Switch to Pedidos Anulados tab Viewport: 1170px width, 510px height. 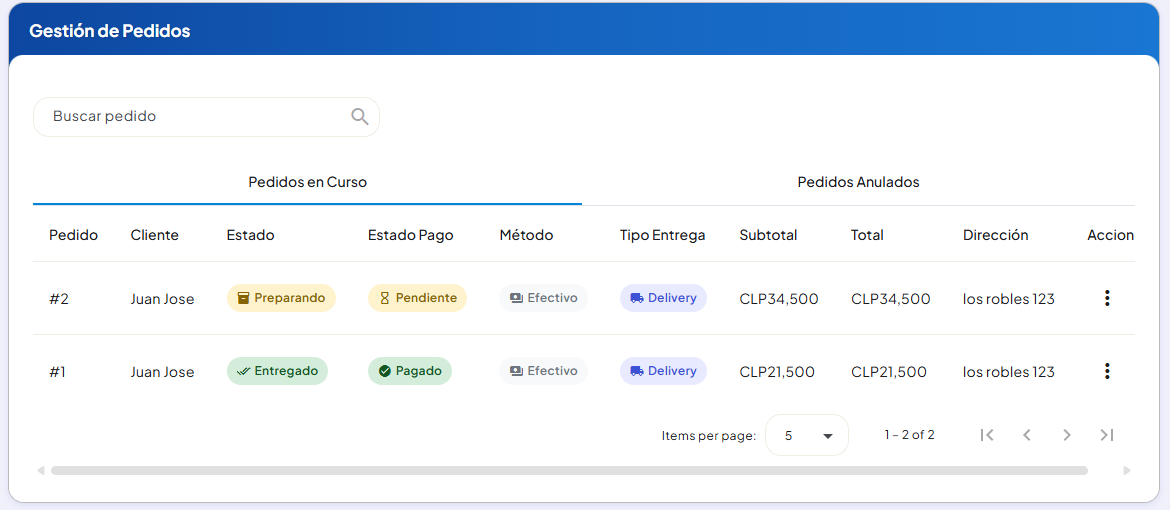(x=858, y=182)
